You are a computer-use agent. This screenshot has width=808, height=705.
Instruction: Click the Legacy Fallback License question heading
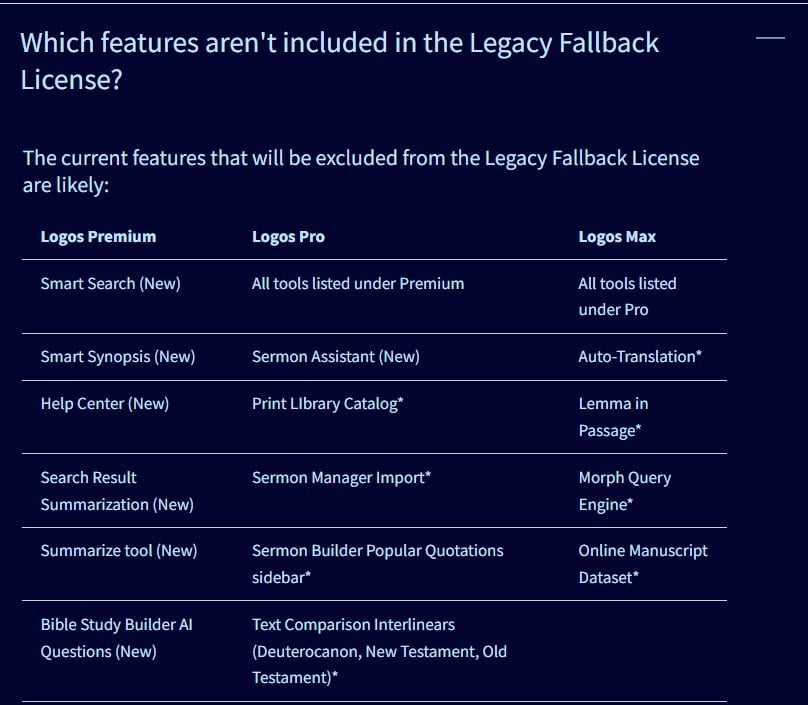tap(340, 60)
